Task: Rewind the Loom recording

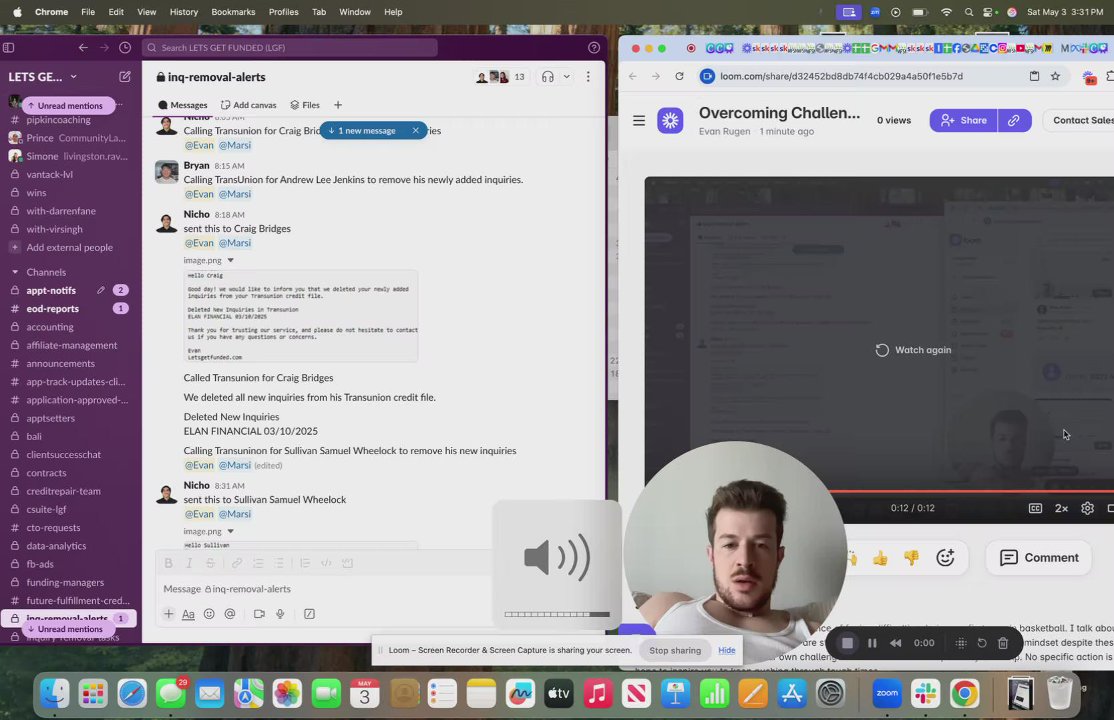Action: click(895, 643)
